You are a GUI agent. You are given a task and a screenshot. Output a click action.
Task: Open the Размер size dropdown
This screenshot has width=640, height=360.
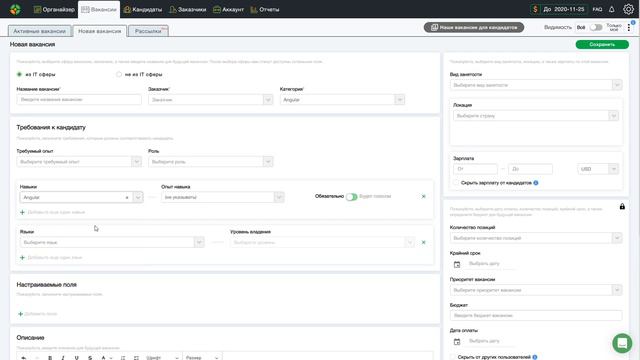click(202, 358)
